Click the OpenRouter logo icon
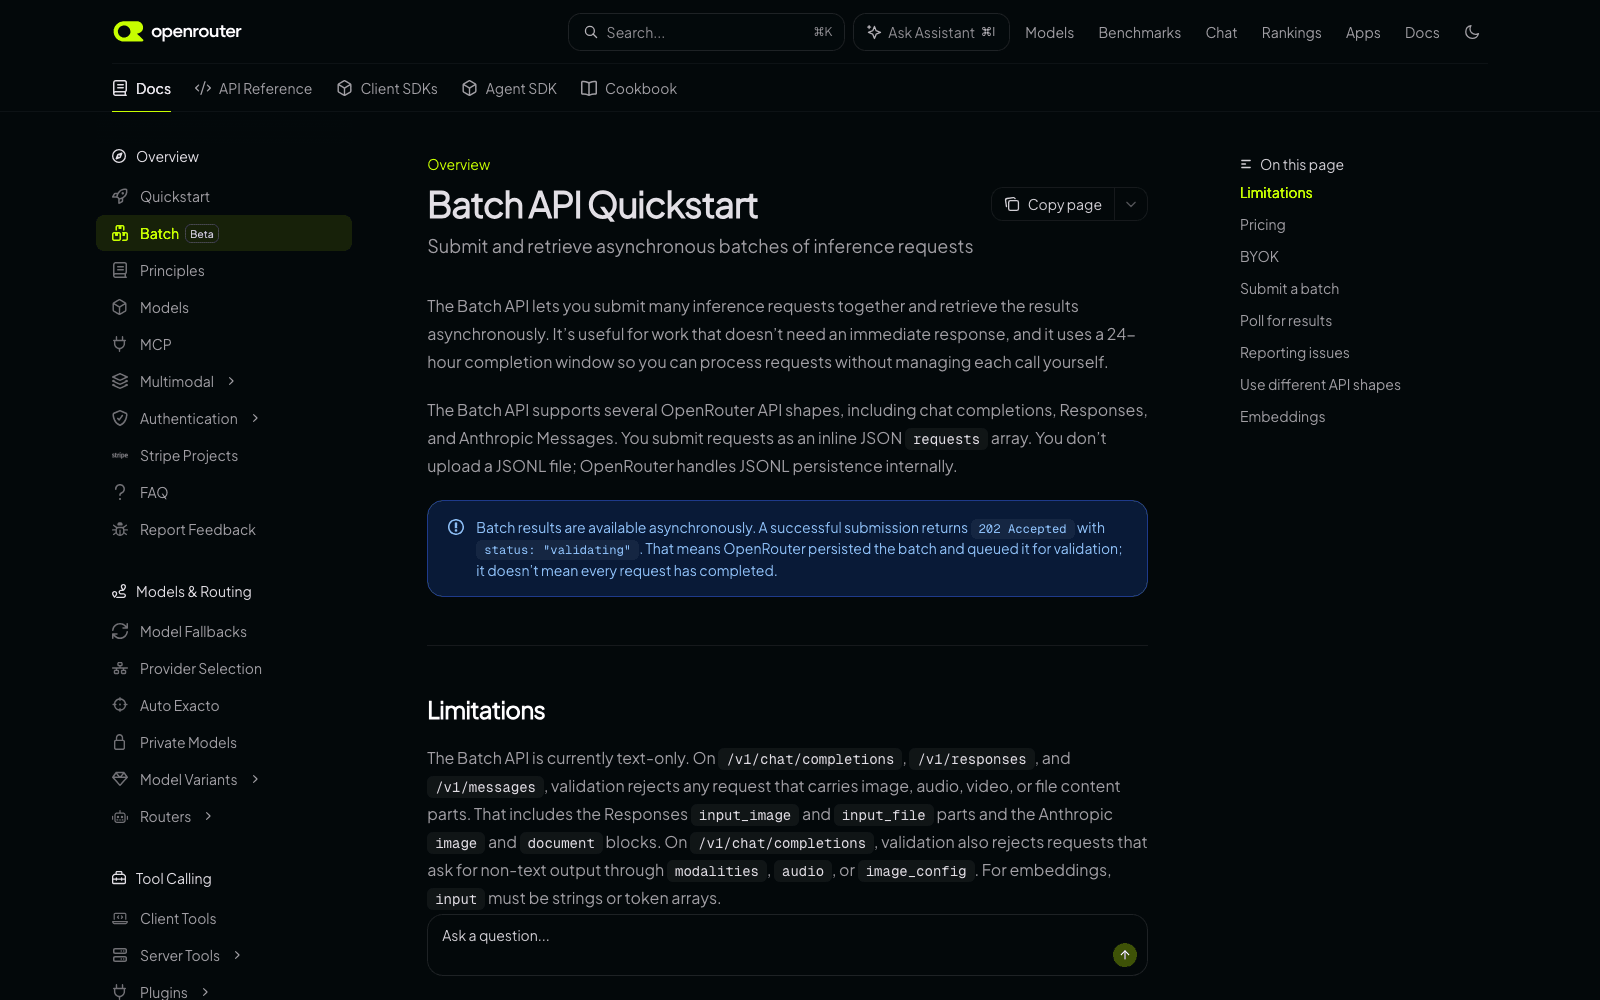The width and height of the screenshot is (1600, 1000). coord(128,32)
